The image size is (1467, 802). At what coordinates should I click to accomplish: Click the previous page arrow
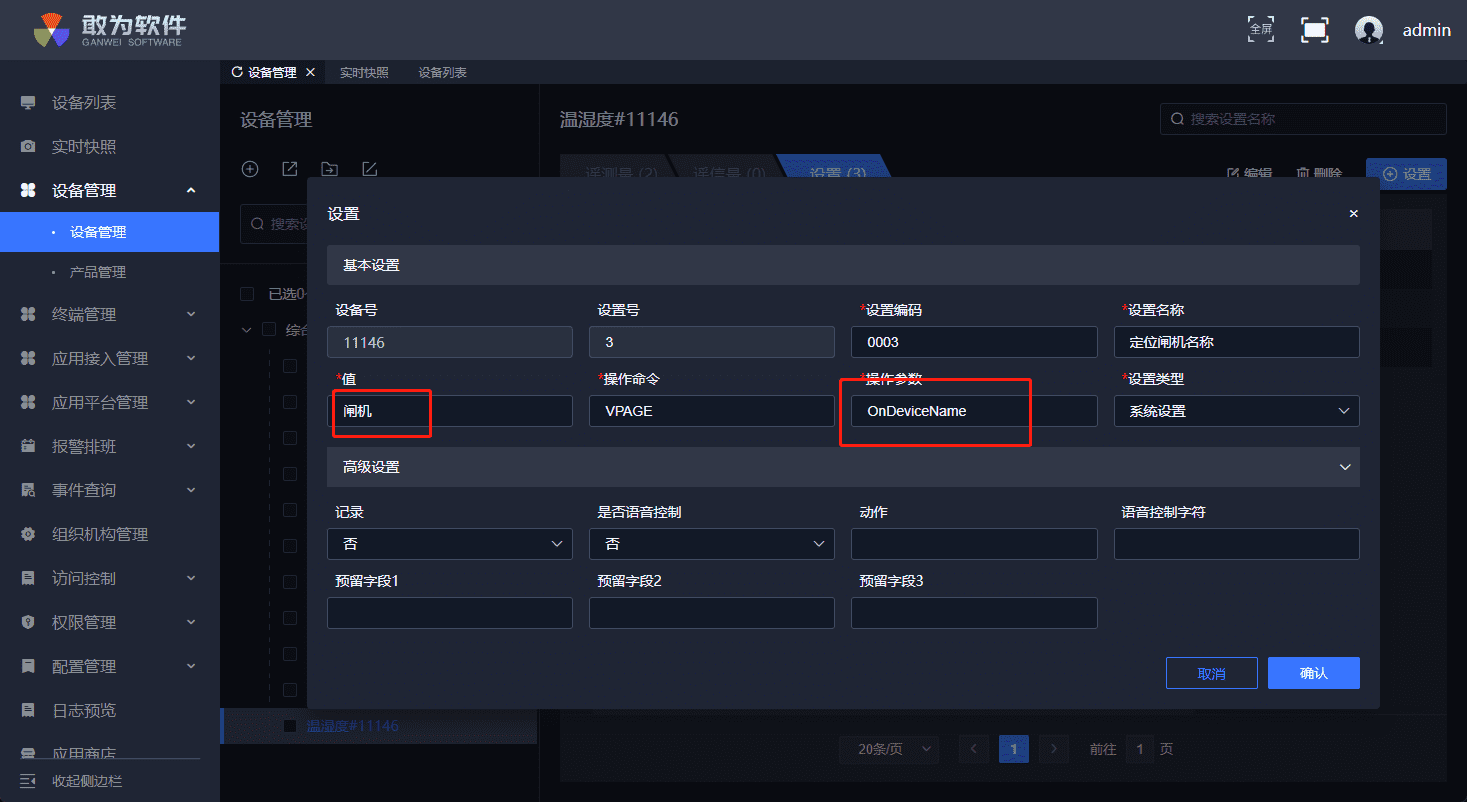pyautogui.click(x=974, y=749)
